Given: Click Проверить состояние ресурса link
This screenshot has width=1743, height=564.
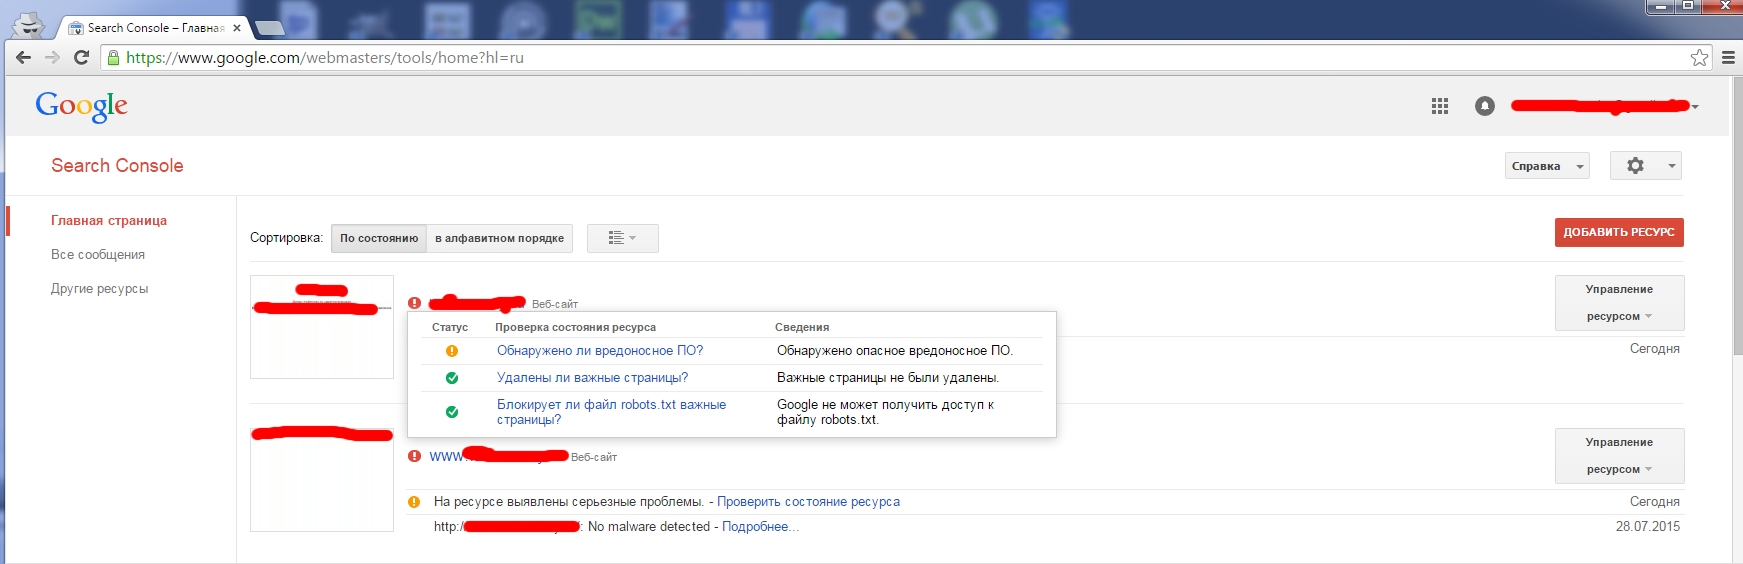Looking at the screenshot, I should (808, 502).
